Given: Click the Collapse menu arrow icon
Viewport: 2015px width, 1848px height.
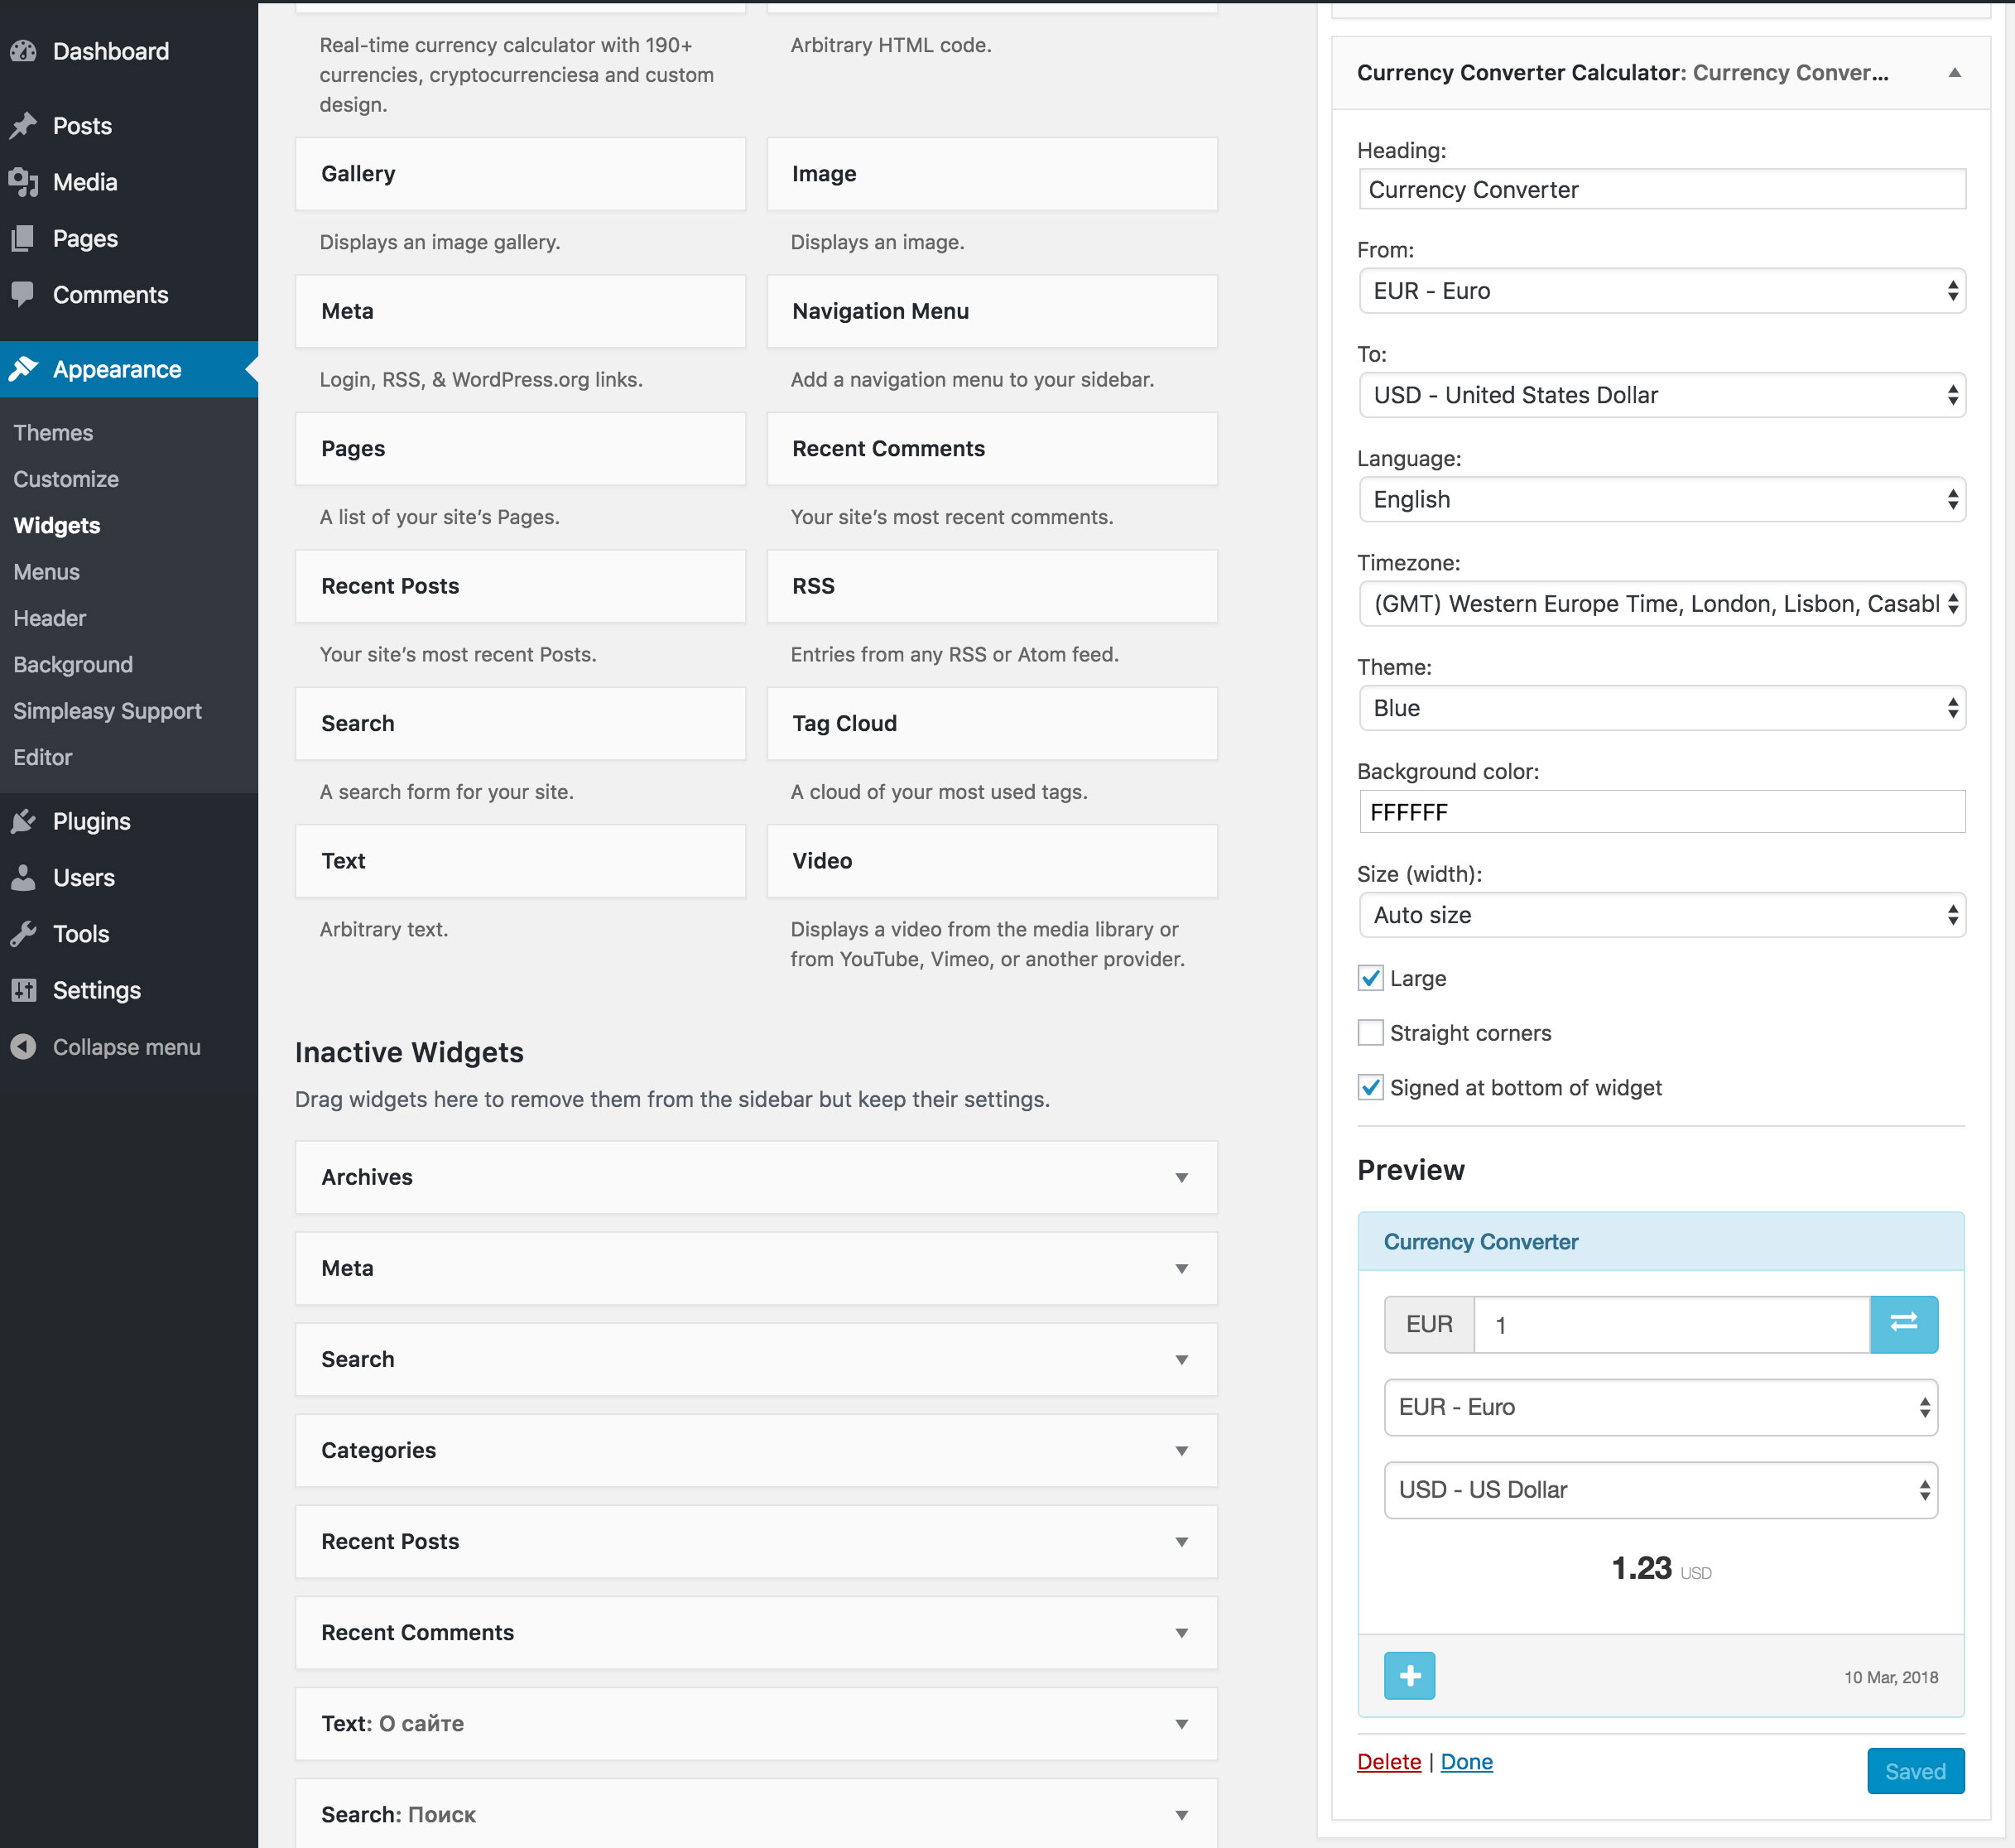Looking at the screenshot, I should click(x=23, y=1046).
